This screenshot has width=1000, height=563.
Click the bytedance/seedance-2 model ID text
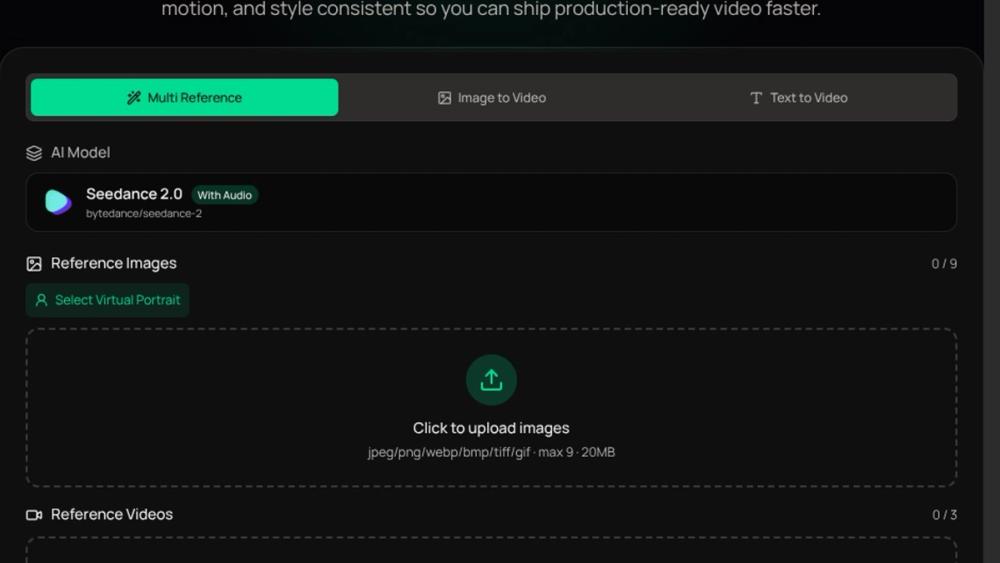click(144, 214)
